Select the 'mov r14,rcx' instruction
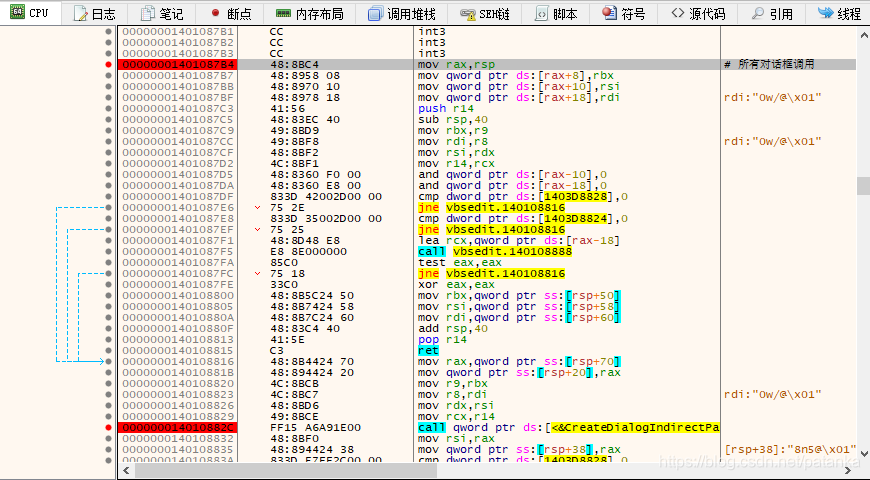870x480 pixels. [x=456, y=163]
